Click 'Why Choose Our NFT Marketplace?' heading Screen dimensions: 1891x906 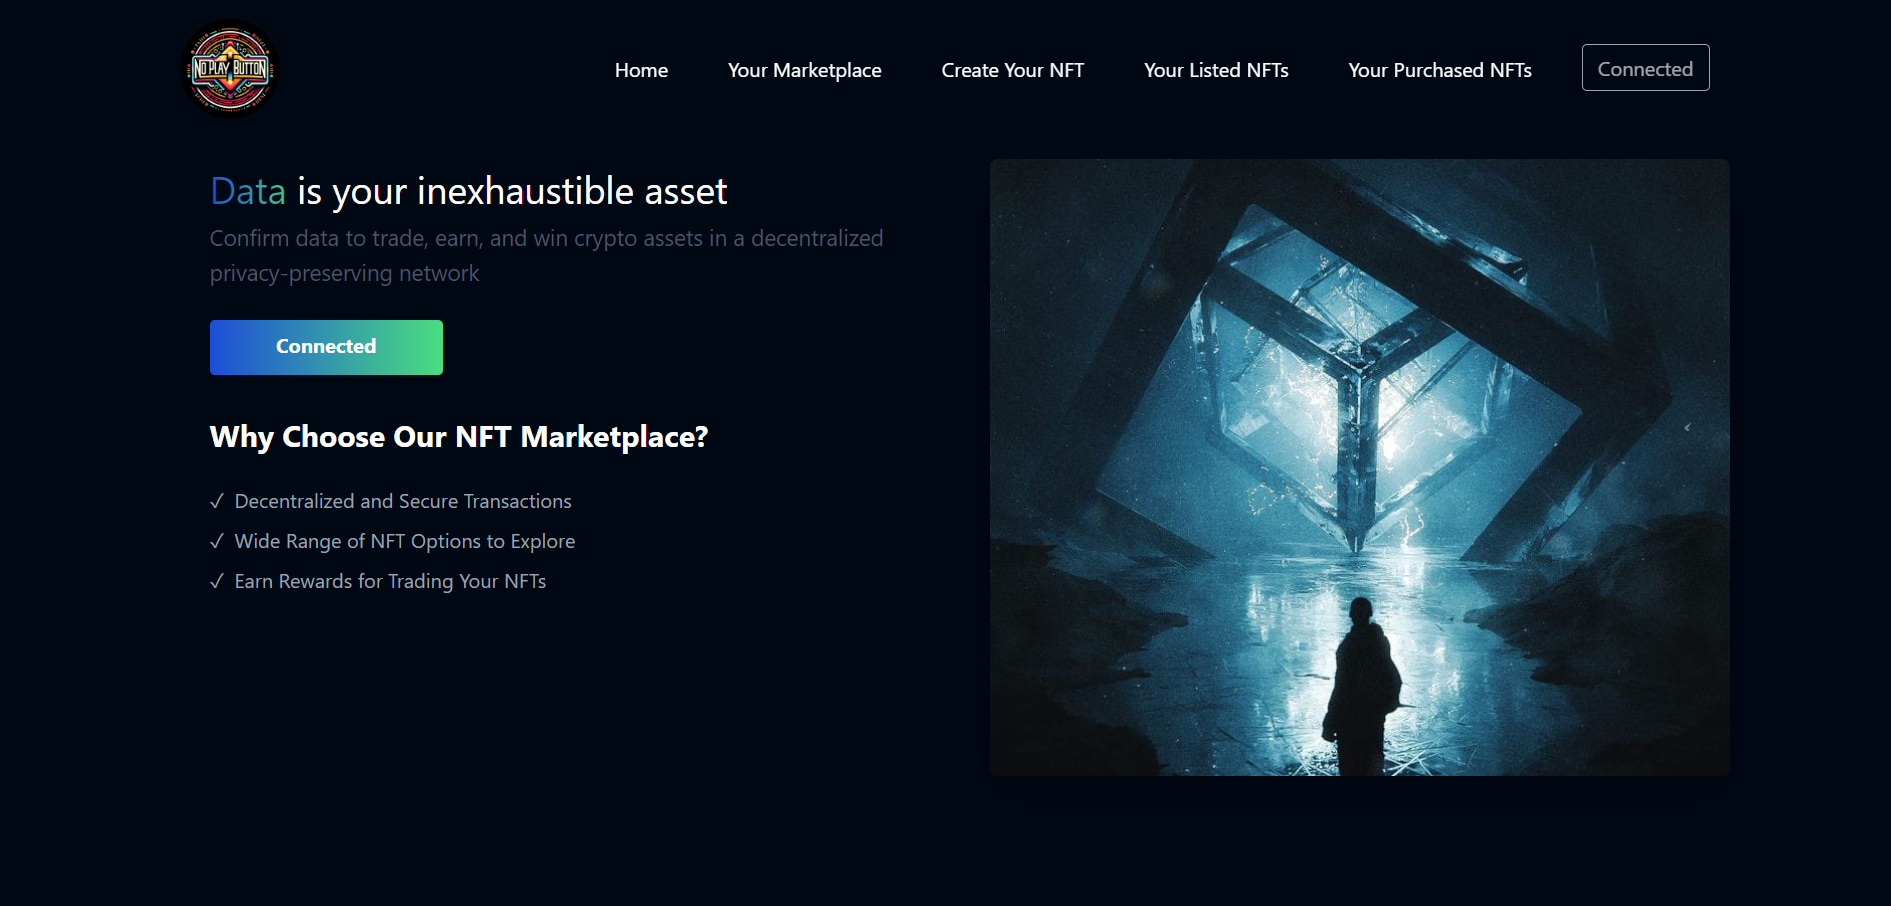click(x=459, y=437)
